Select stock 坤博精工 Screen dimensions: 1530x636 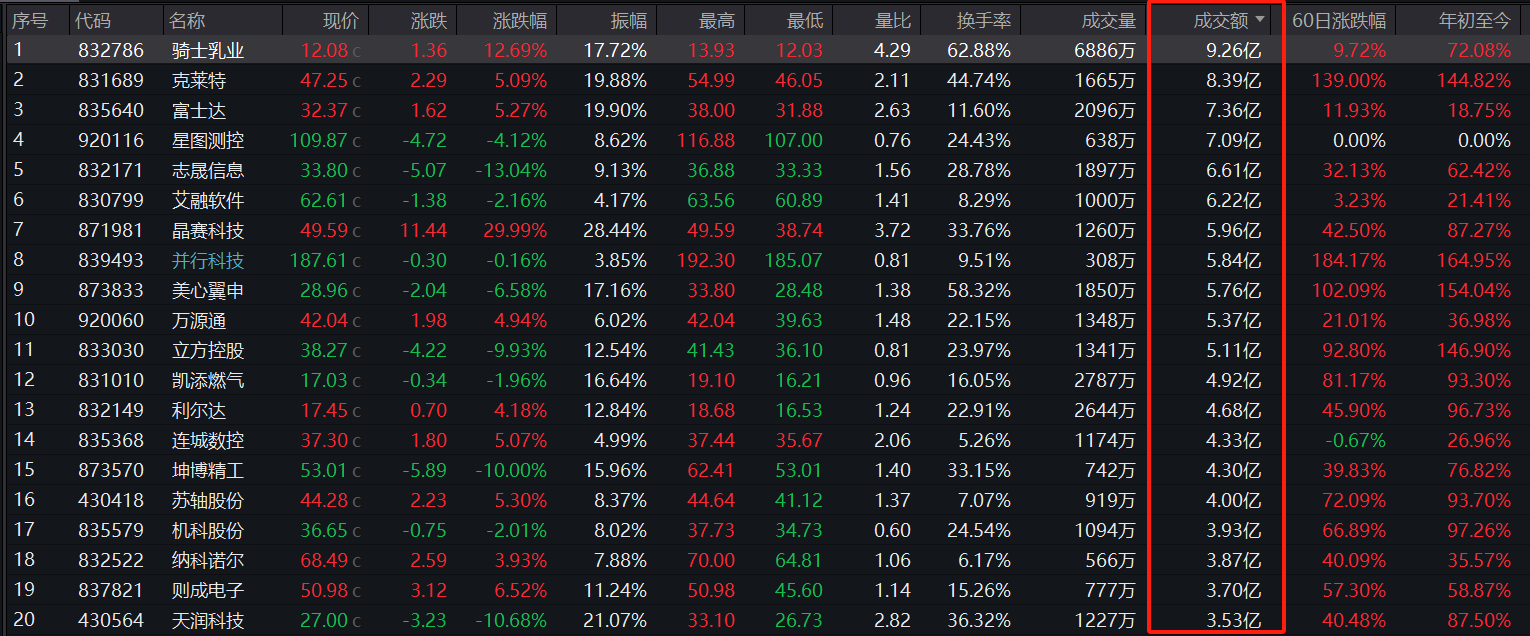point(207,470)
